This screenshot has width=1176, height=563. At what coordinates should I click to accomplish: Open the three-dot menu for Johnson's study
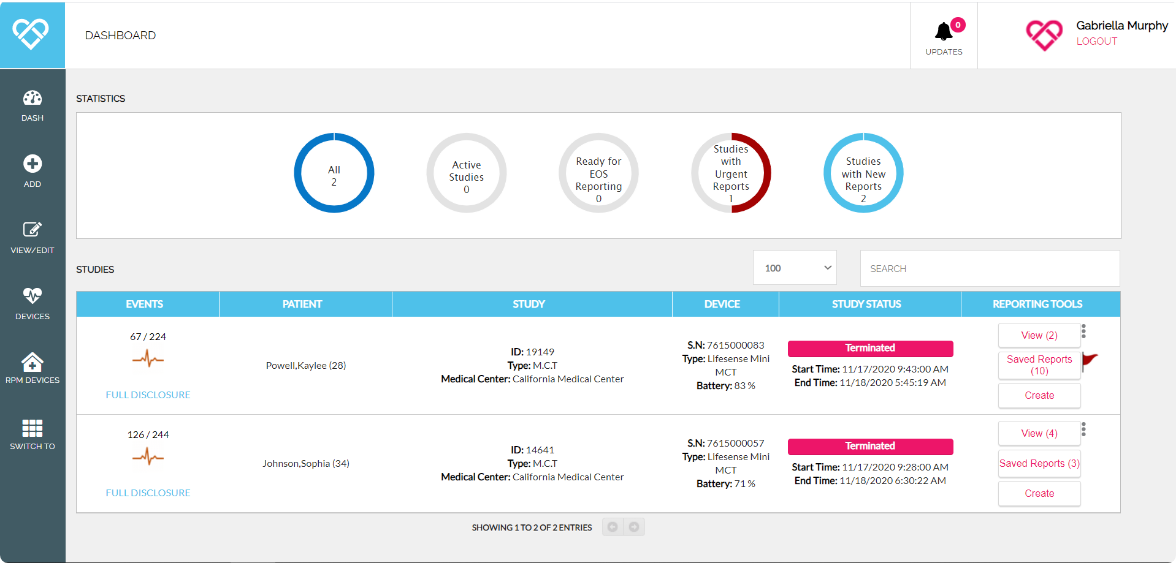(1084, 429)
